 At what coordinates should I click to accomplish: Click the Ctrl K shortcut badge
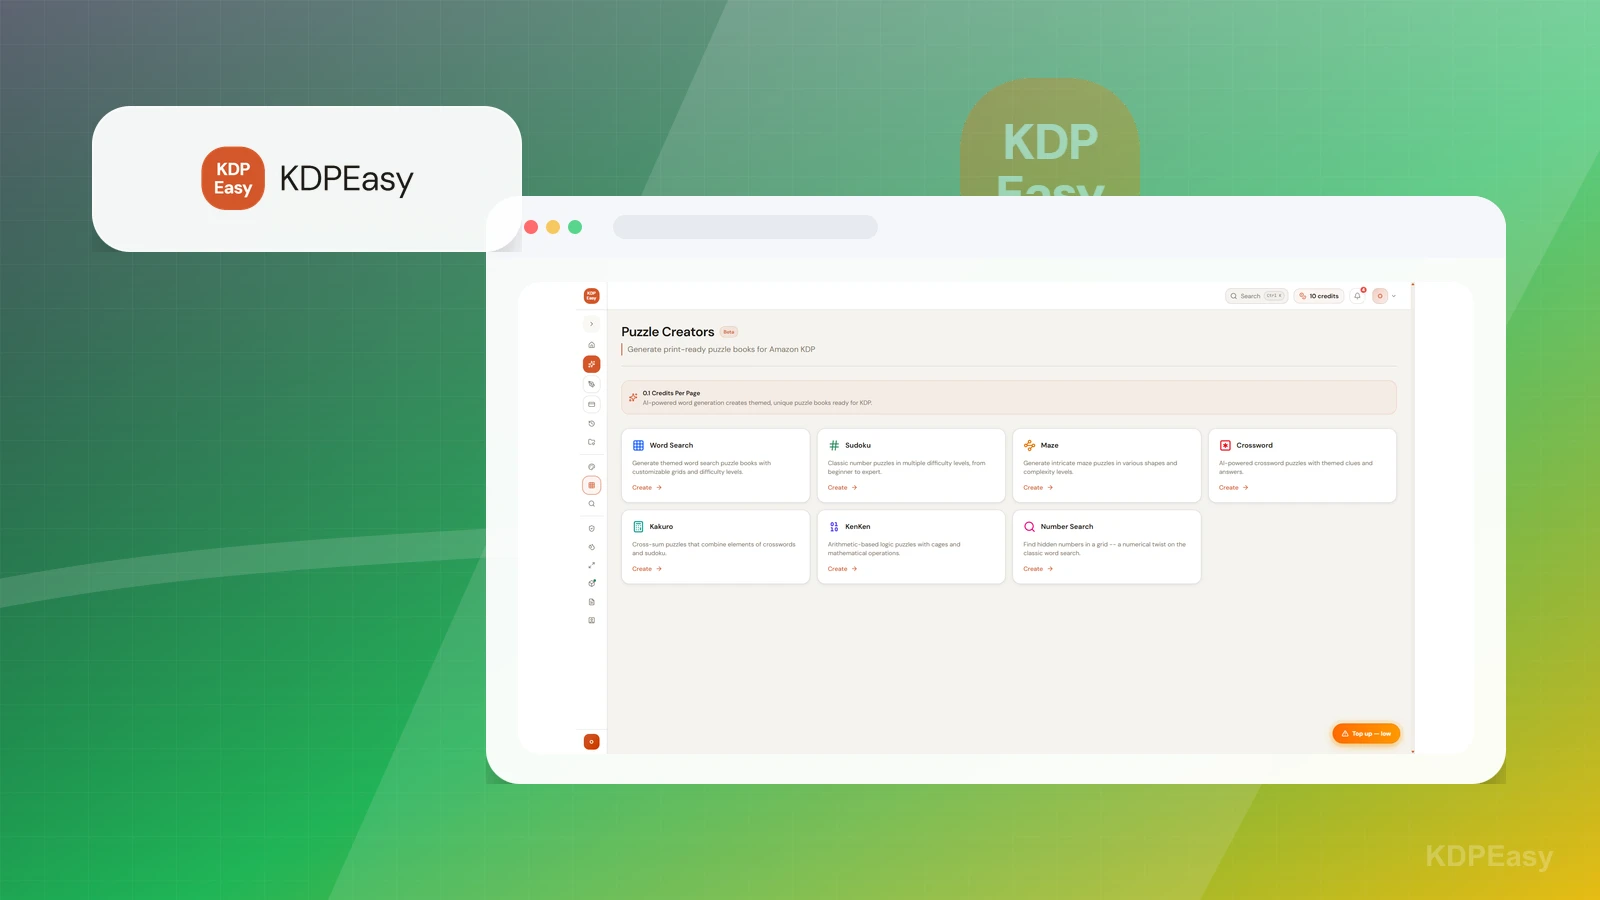[1274, 296]
